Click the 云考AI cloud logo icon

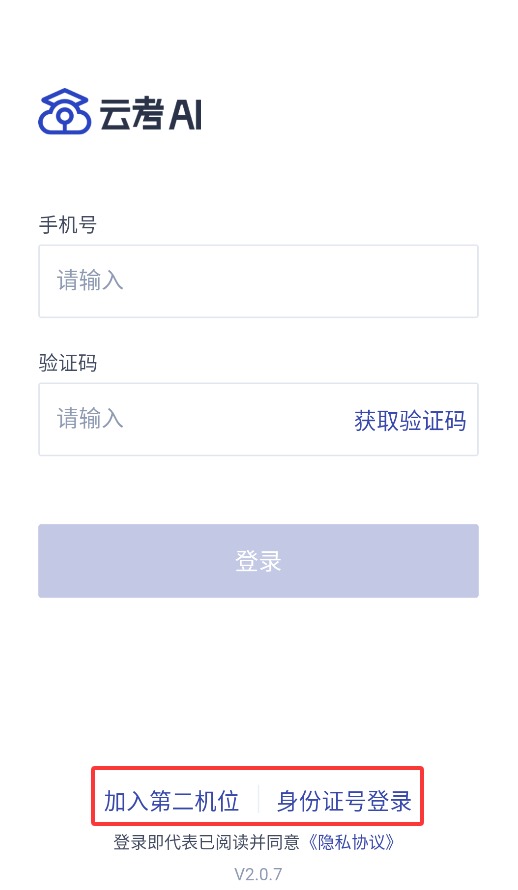pos(65,111)
